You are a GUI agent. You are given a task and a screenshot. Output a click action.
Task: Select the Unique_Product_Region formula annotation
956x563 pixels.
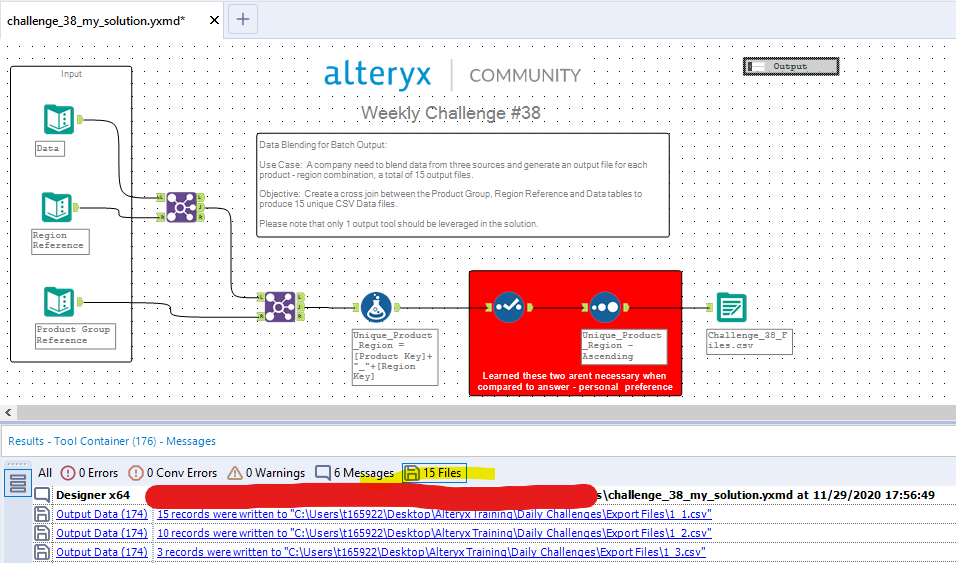(x=395, y=357)
